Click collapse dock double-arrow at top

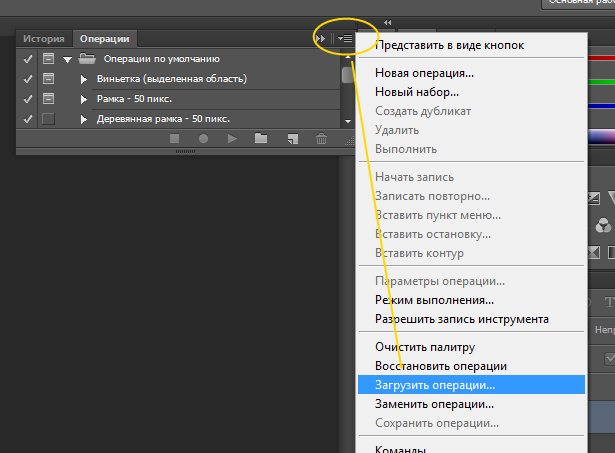(388, 22)
